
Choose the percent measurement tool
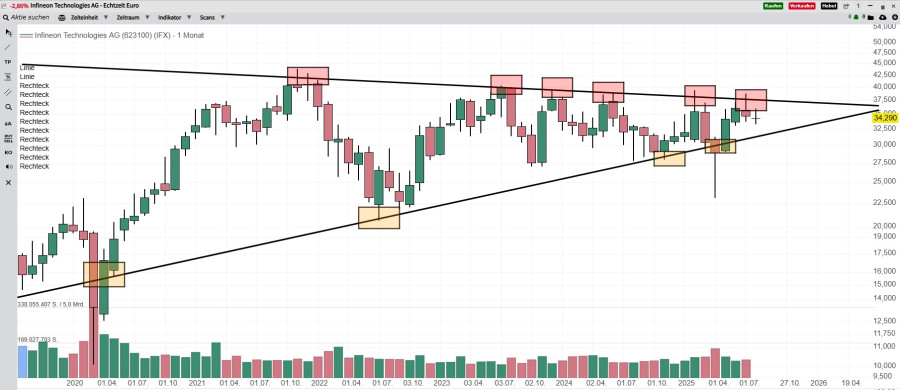coord(8,77)
